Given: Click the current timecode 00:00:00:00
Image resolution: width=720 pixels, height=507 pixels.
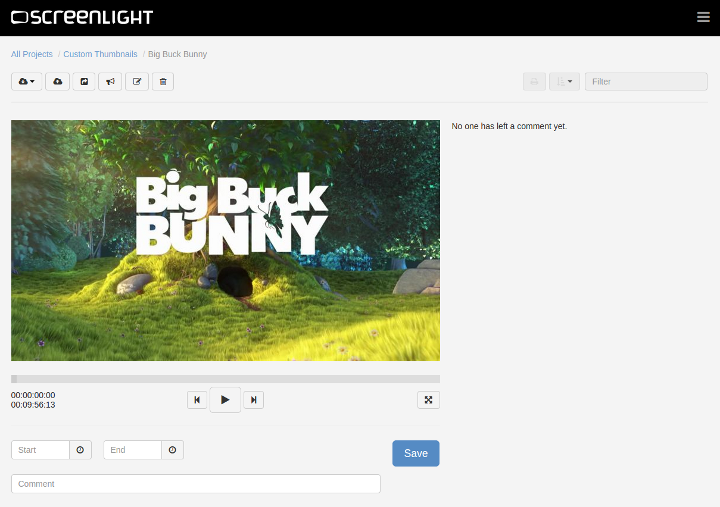Looking at the screenshot, I should 33,395.
